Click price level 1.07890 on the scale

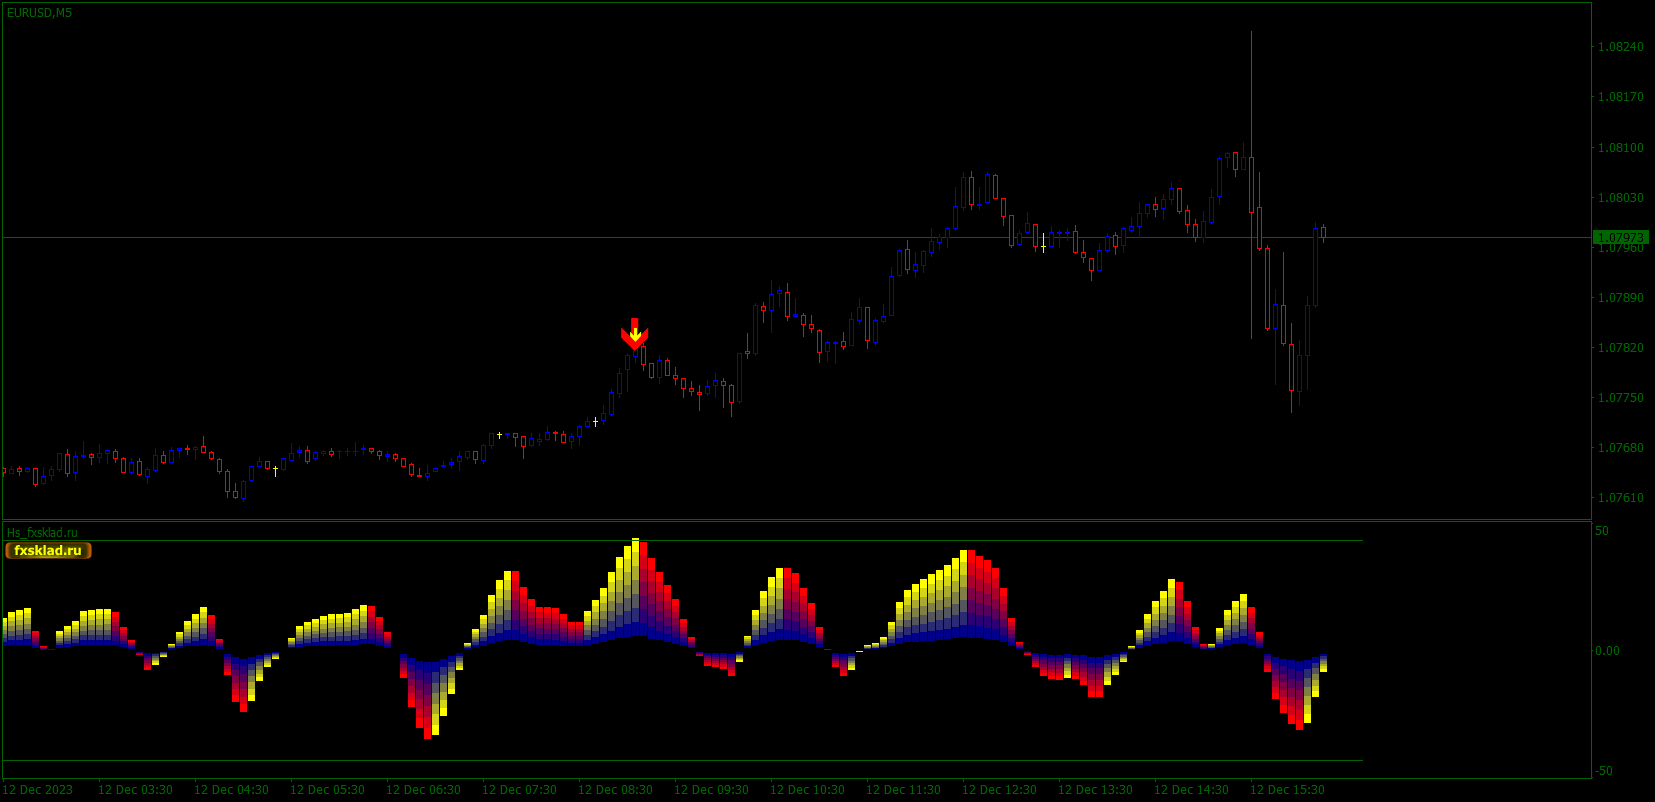click(1620, 298)
